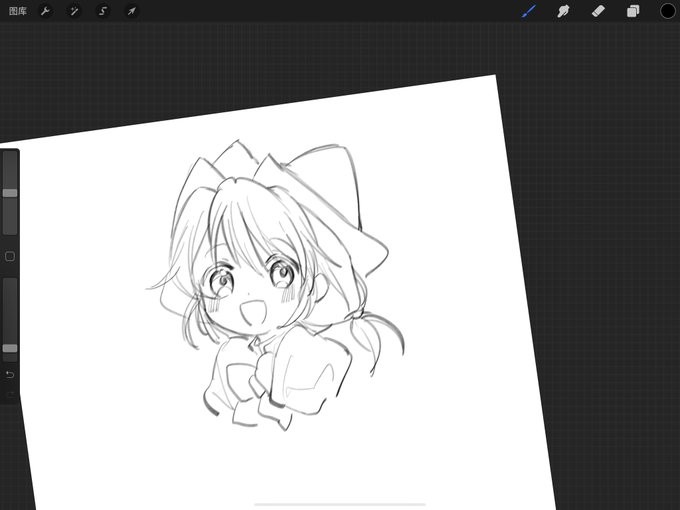Undo the last stroke

[10, 374]
